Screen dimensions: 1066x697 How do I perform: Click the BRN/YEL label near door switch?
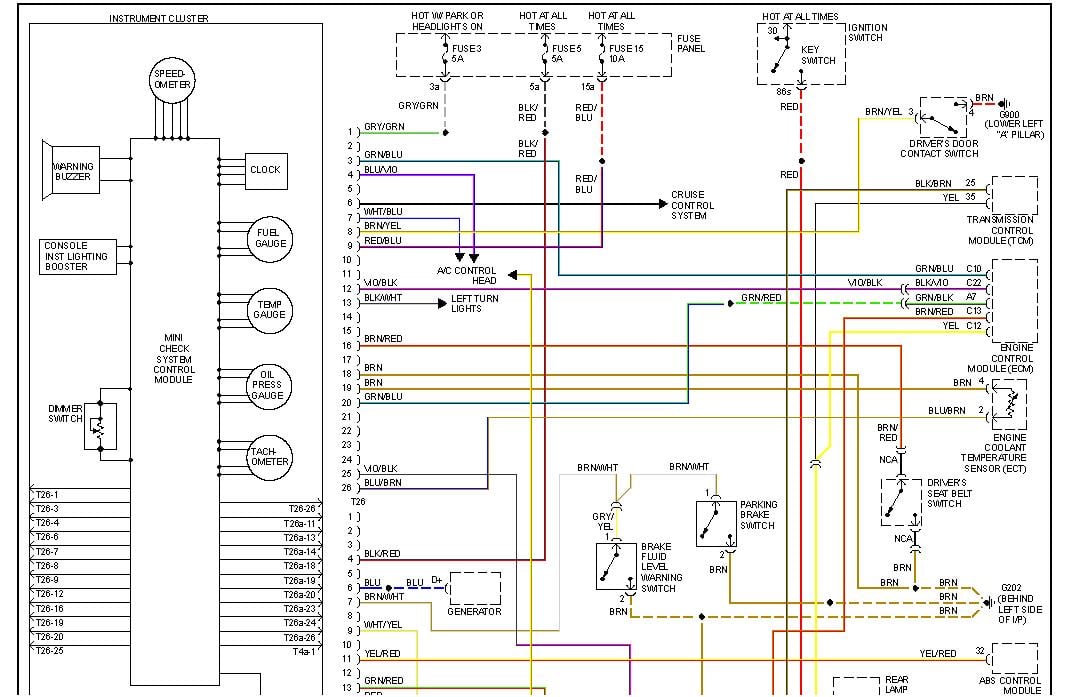[x=883, y=112]
